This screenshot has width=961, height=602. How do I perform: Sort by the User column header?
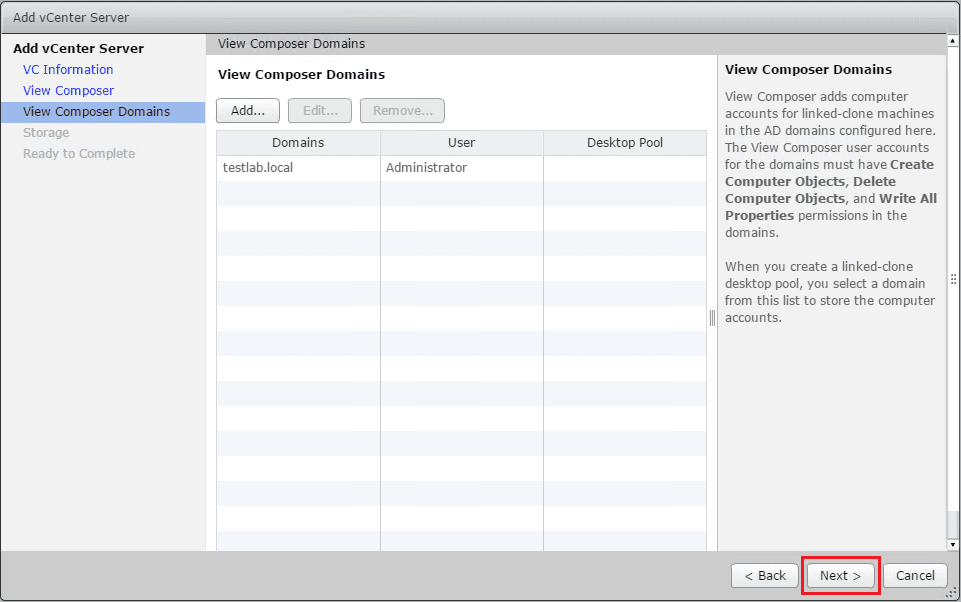(462, 142)
